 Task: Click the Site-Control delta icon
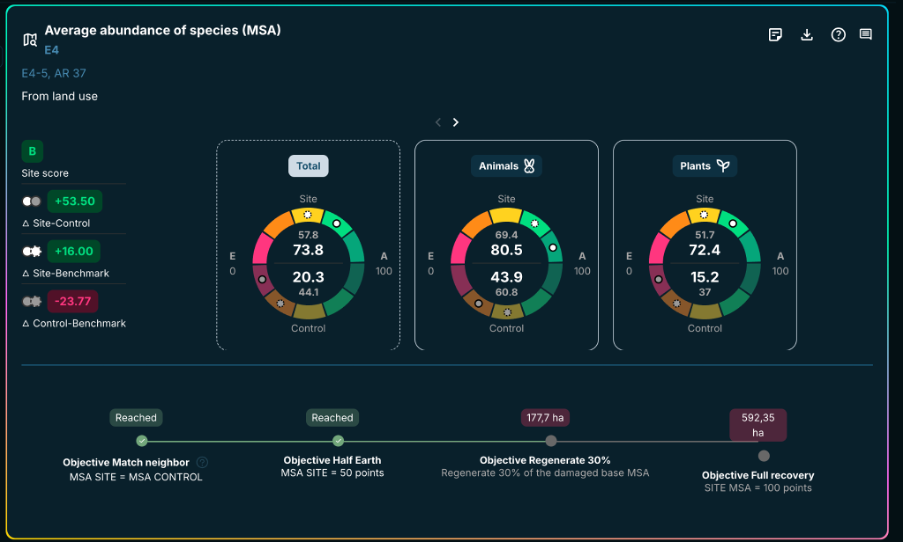[x=32, y=201]
